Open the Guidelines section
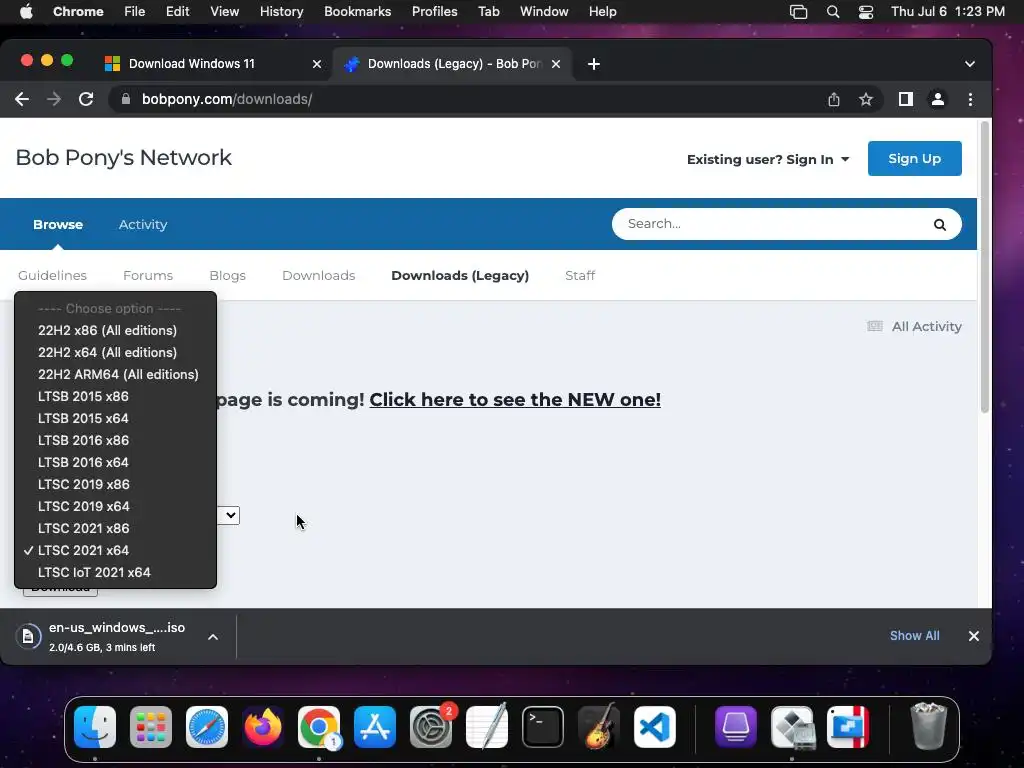Viewport: 1024px width, 768px height. coord(52,276)
